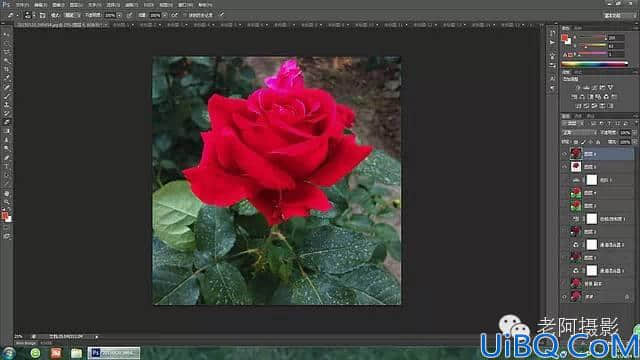Toggle visibility of the locked Background layer
This screenshot has width=640, height=360.
click(564, 297)
